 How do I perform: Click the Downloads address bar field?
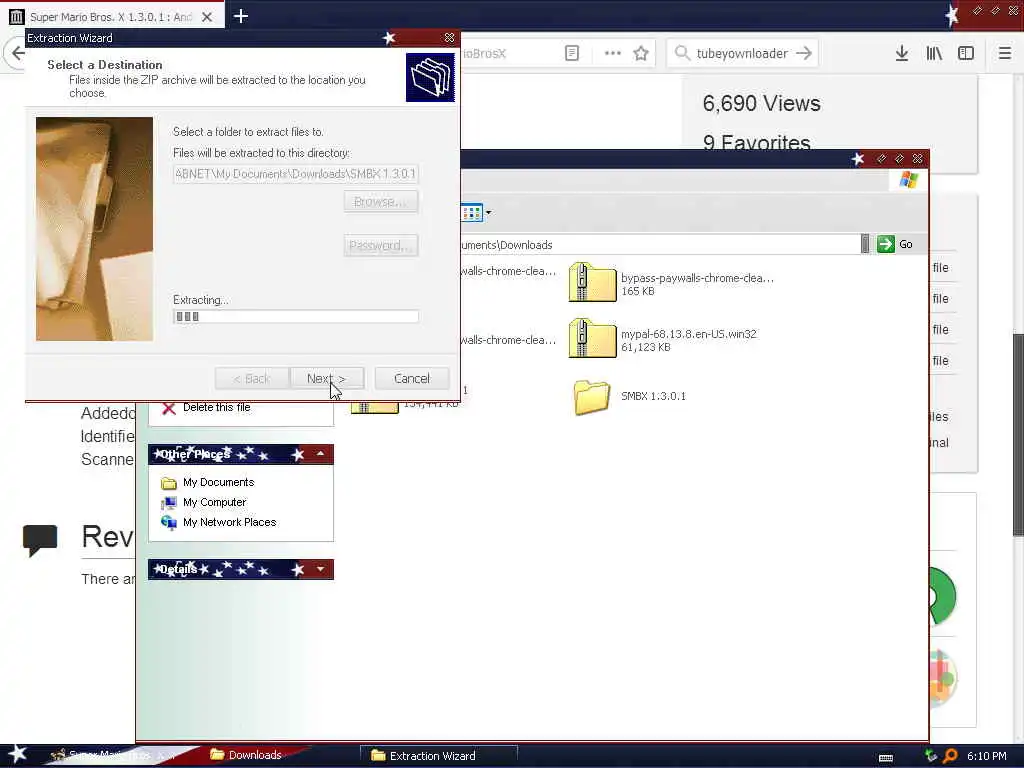pyautogui.click(x=660, y=244)
